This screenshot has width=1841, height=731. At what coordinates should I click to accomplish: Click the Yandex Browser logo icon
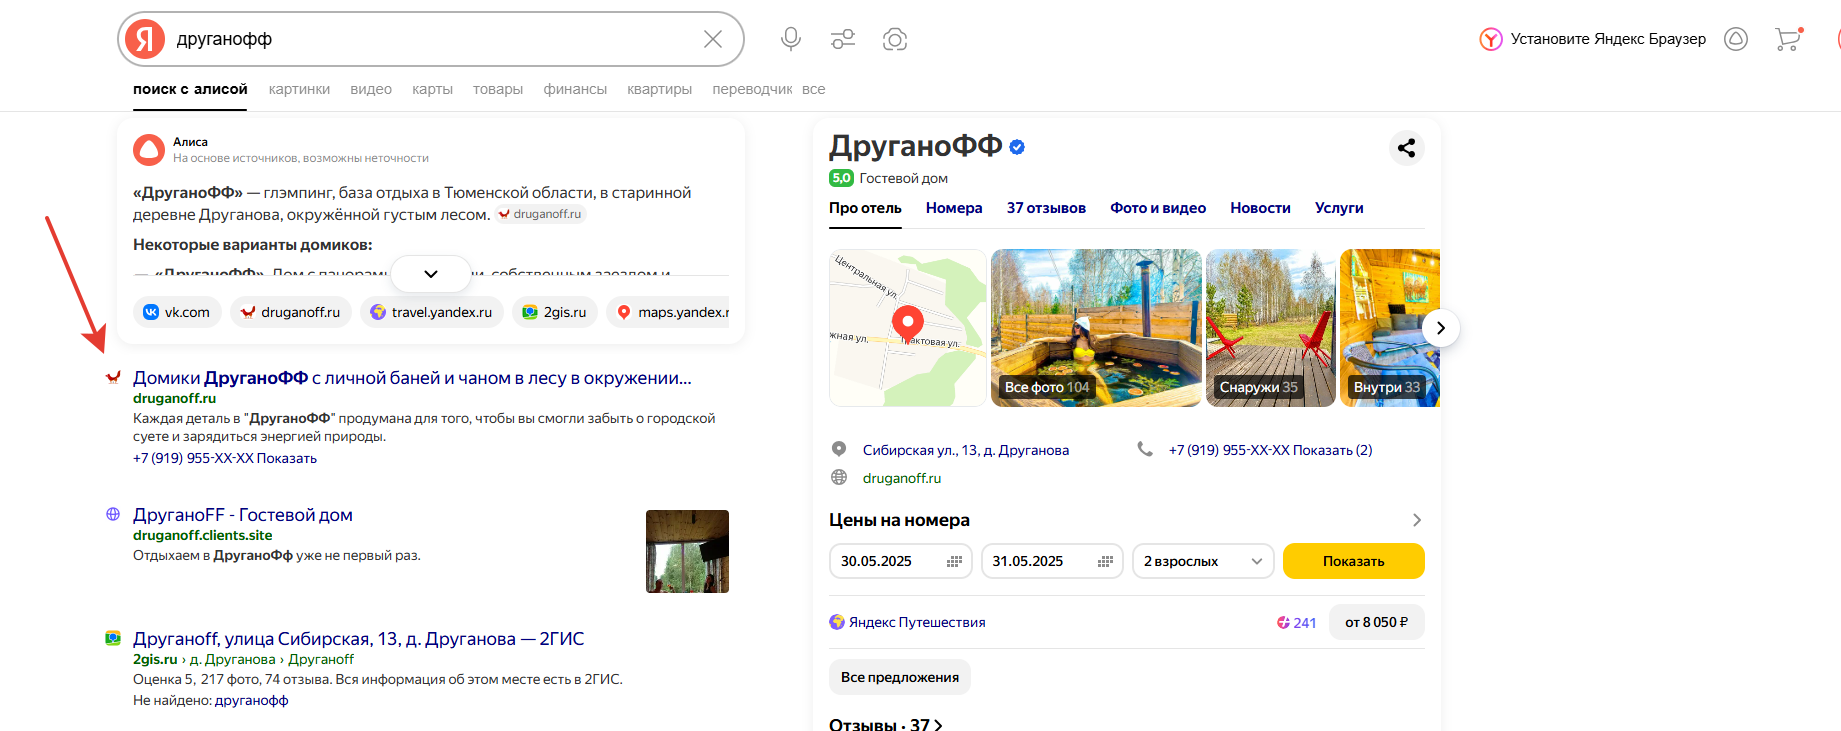(x=1491, y=39)
